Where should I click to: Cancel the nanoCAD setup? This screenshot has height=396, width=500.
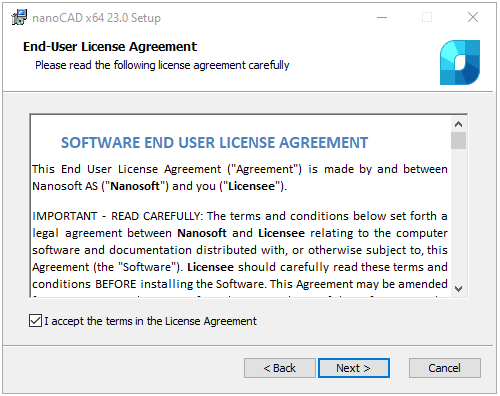coord(445,368)
